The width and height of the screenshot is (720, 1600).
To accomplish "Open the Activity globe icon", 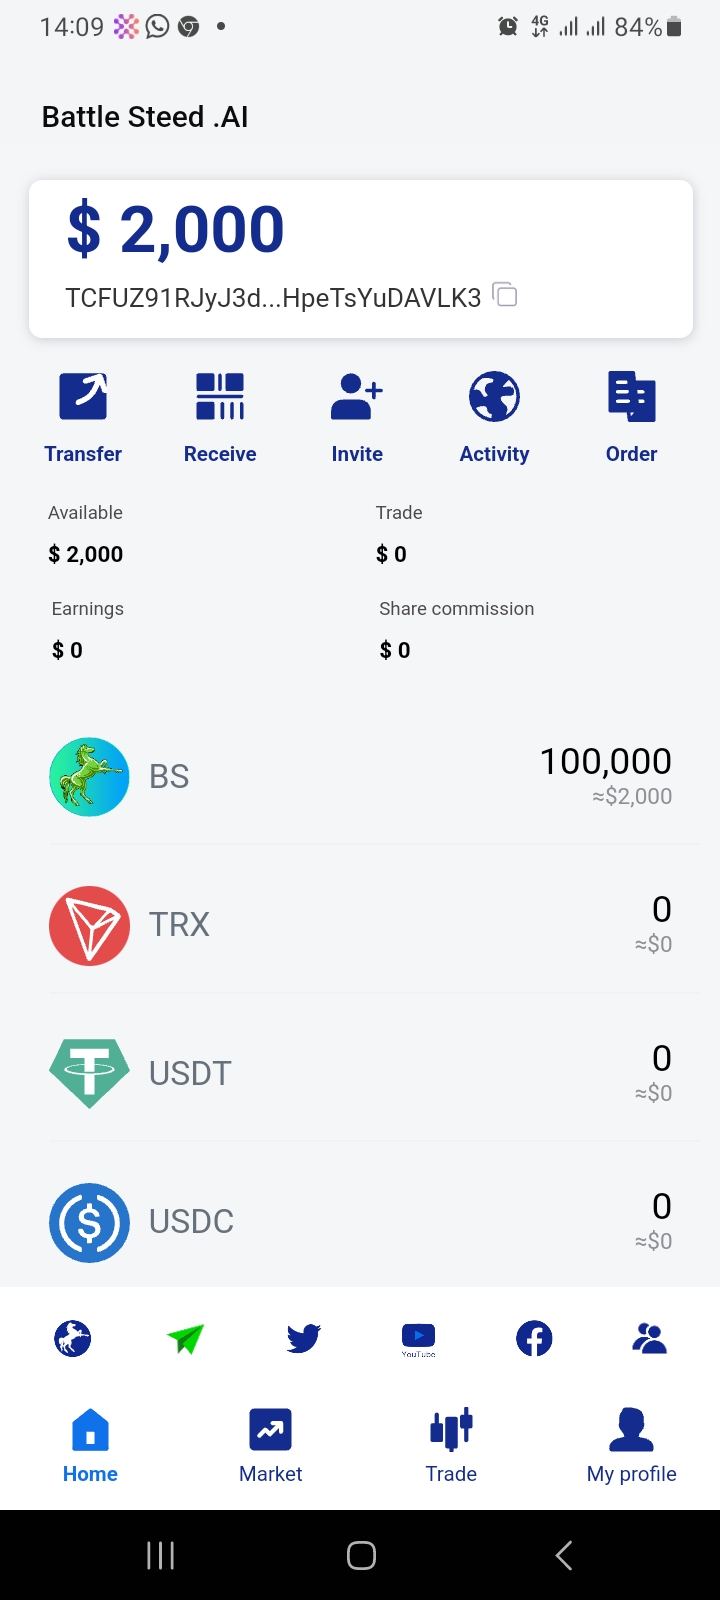I will click(494, 397).
